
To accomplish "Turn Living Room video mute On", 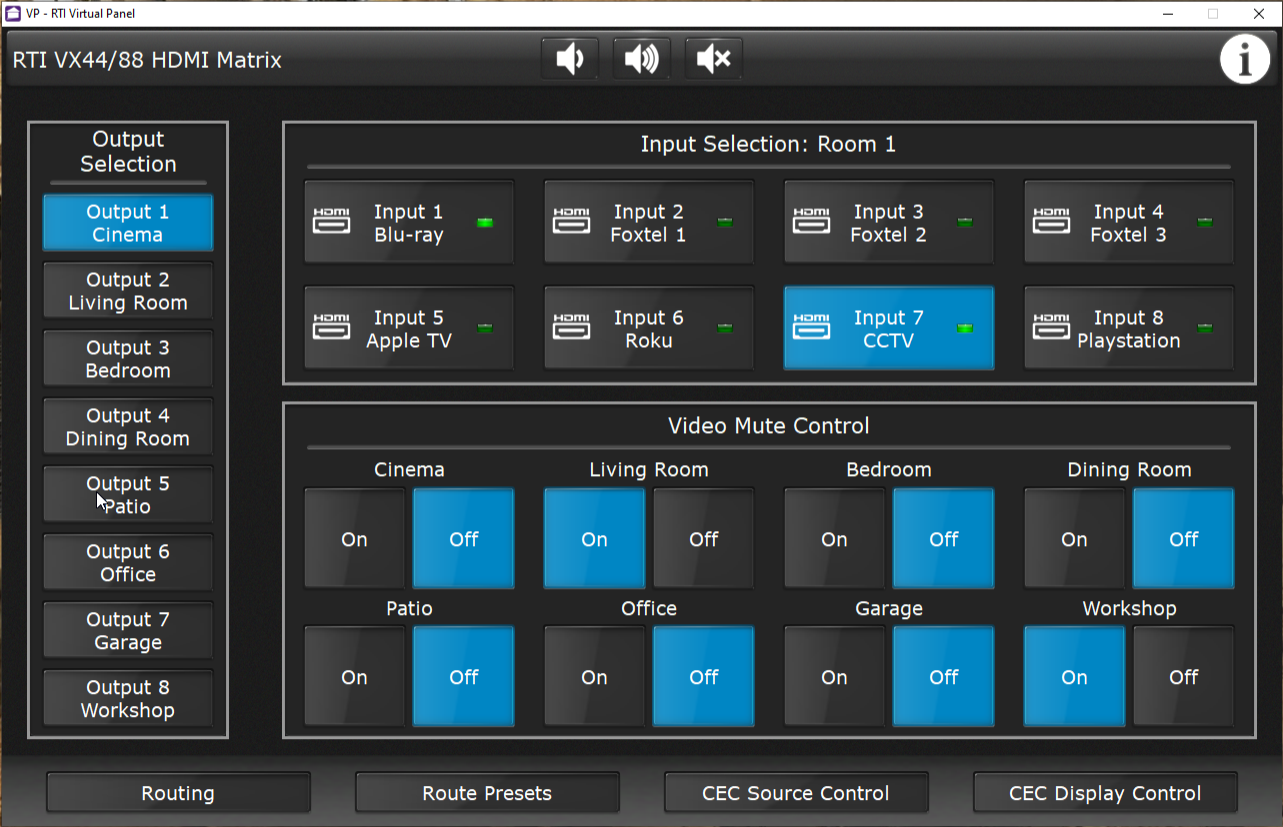I will [595, 539].
